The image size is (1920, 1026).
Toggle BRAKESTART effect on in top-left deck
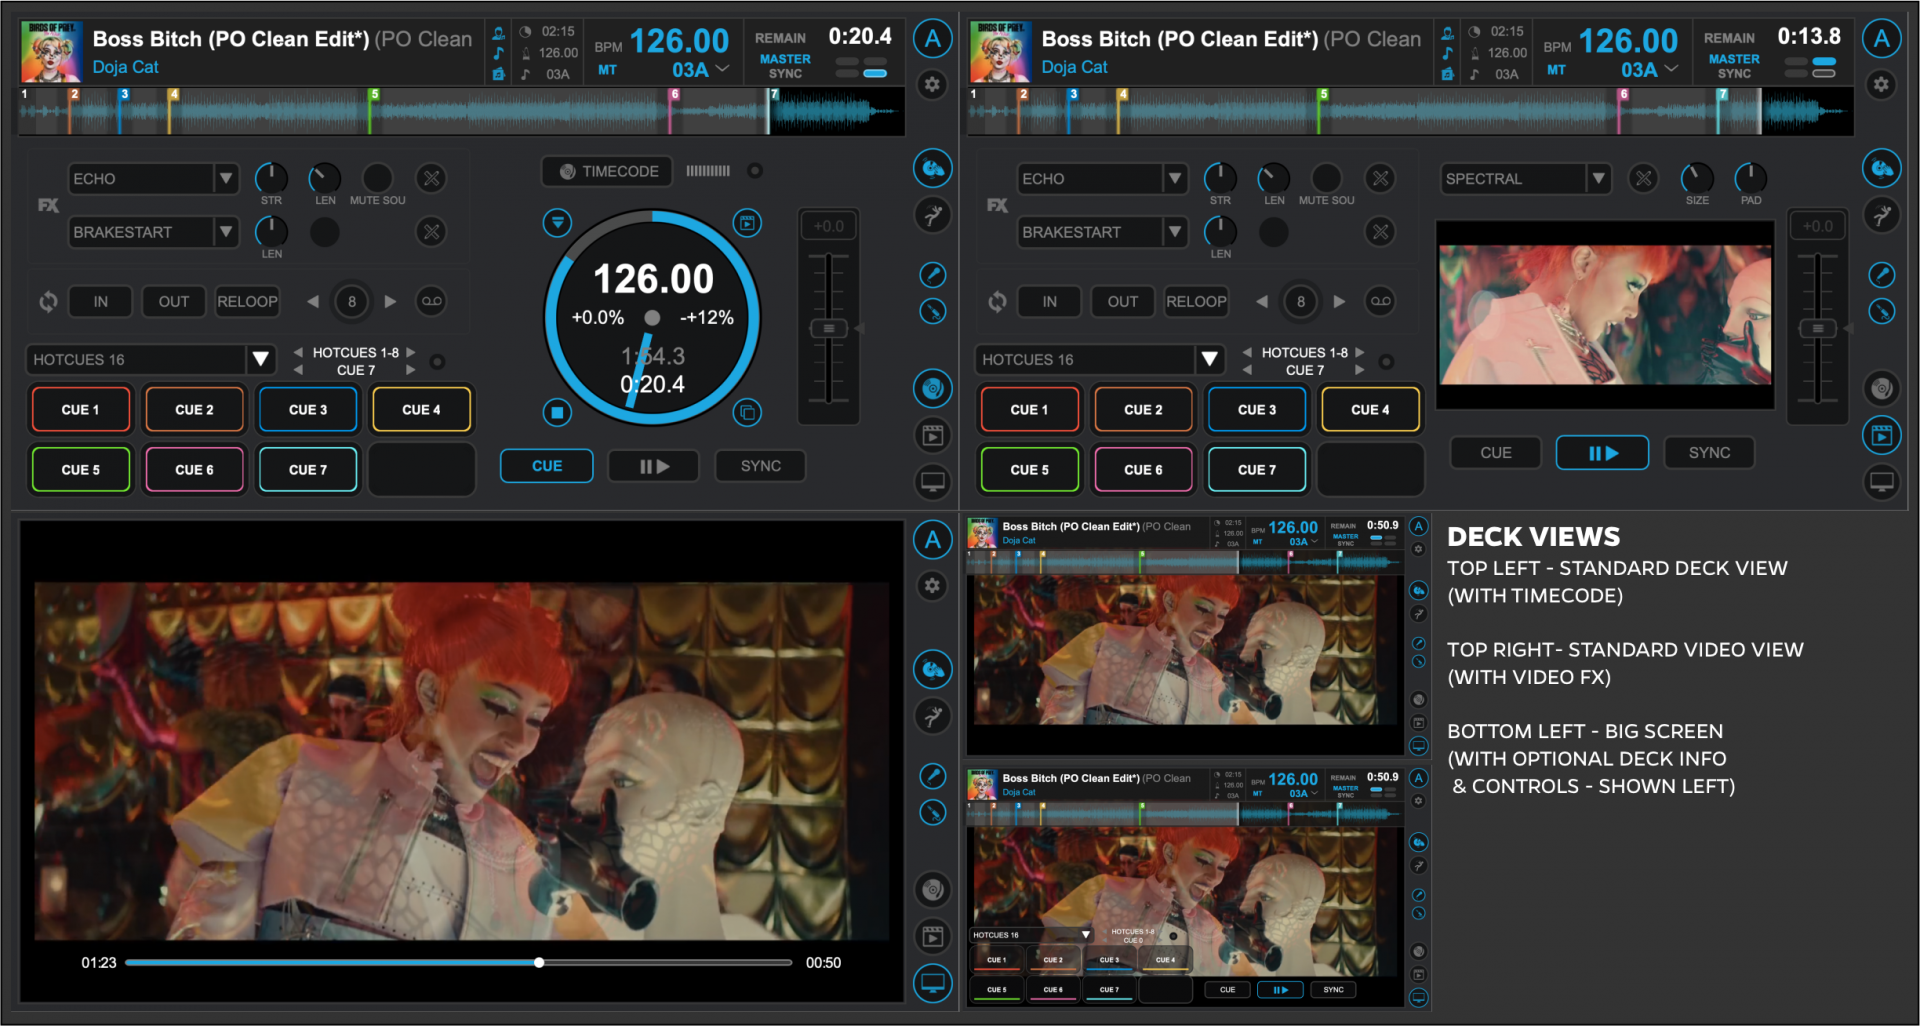(x=431, y=232)
